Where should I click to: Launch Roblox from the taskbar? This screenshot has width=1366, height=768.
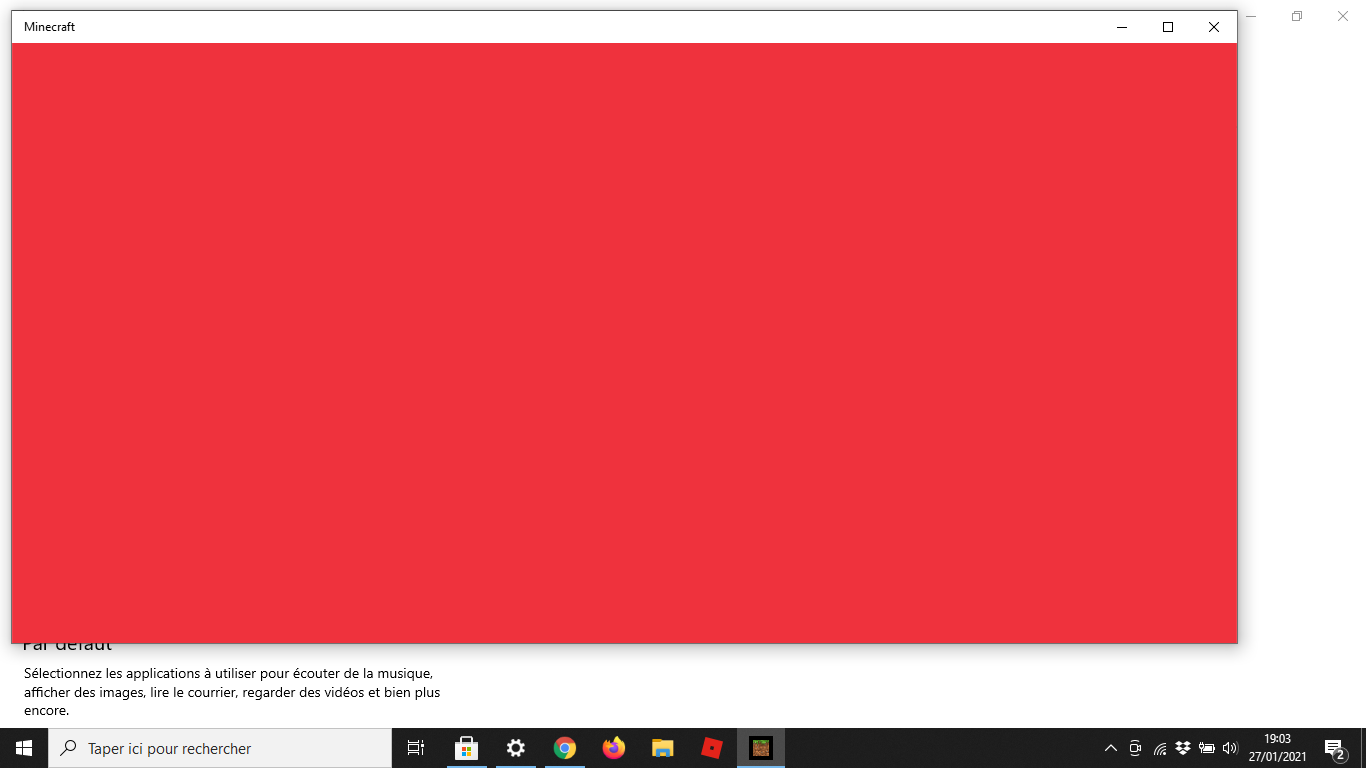pyautogui.click(x=712, y=748)
